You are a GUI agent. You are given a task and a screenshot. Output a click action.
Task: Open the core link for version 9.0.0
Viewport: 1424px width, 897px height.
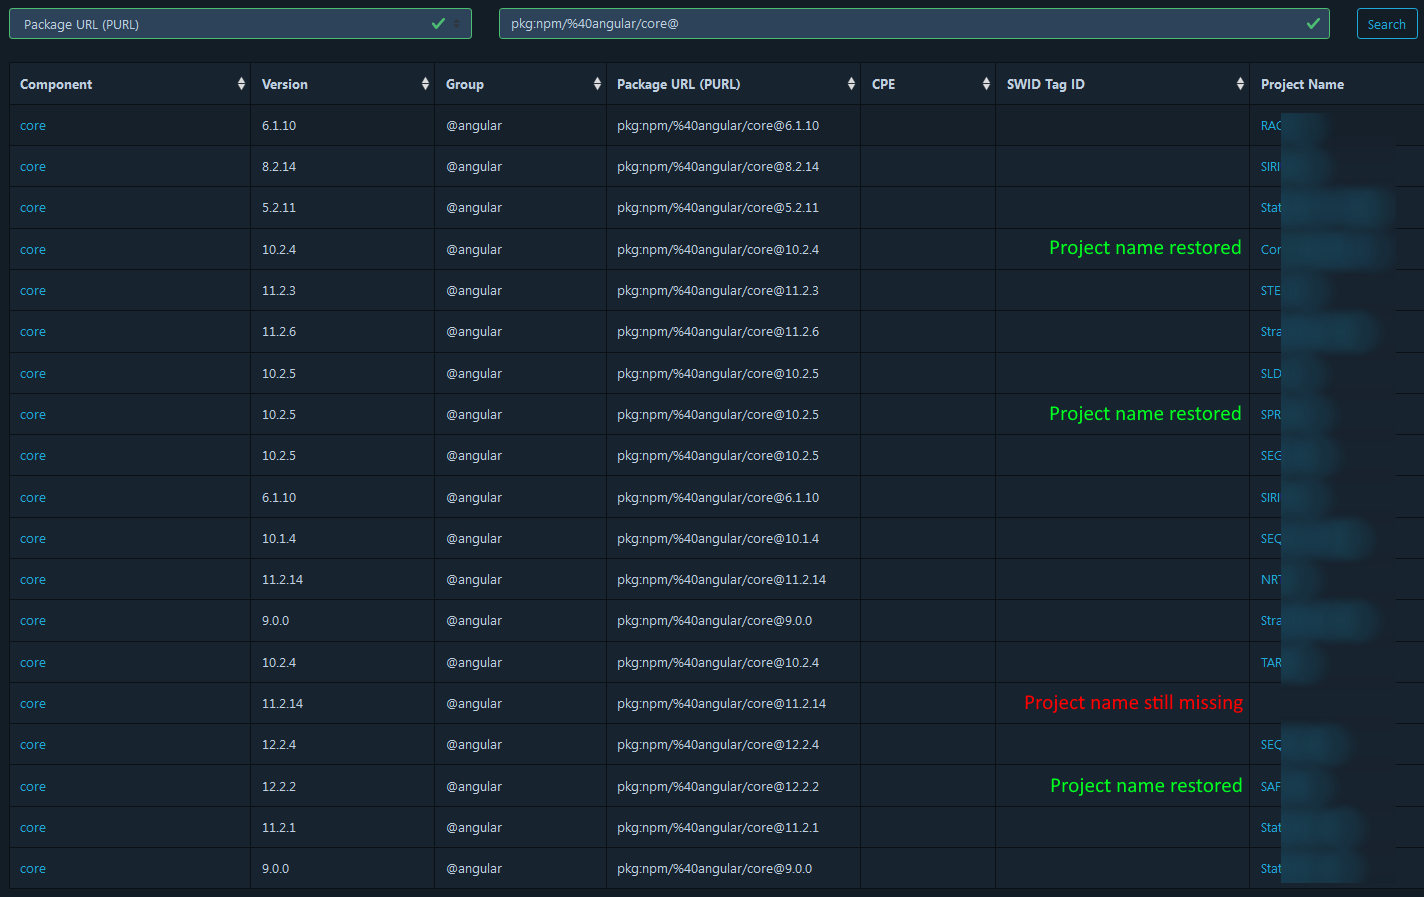(32, 620)
